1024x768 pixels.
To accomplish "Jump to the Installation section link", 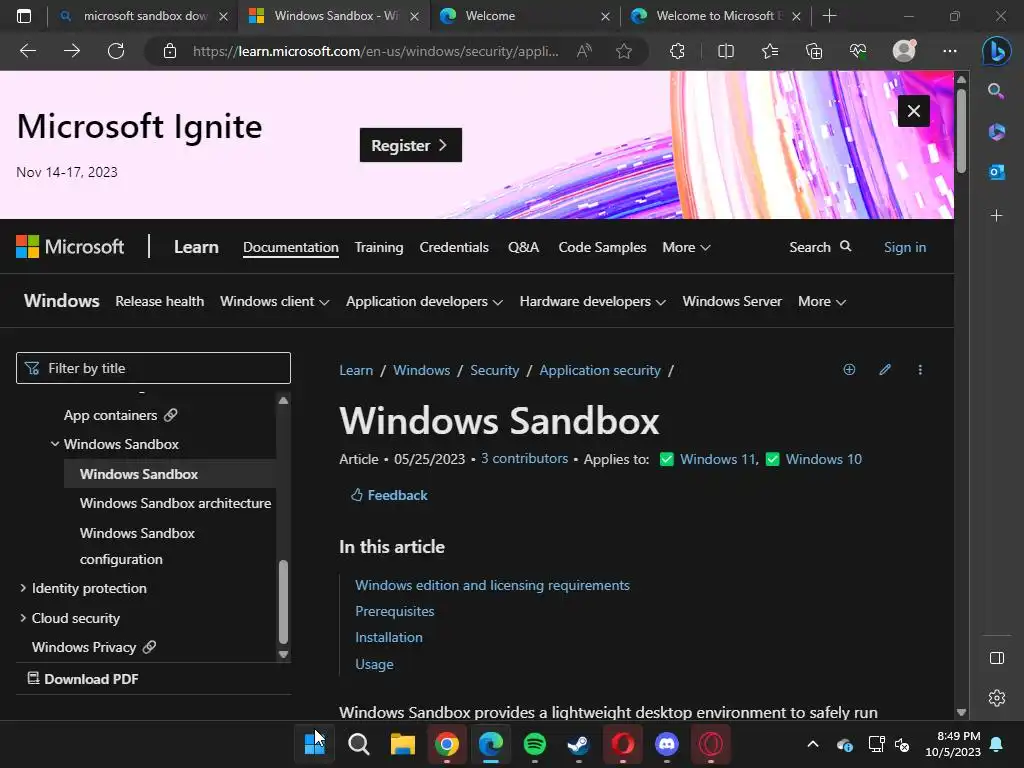I will click(389, 637).
